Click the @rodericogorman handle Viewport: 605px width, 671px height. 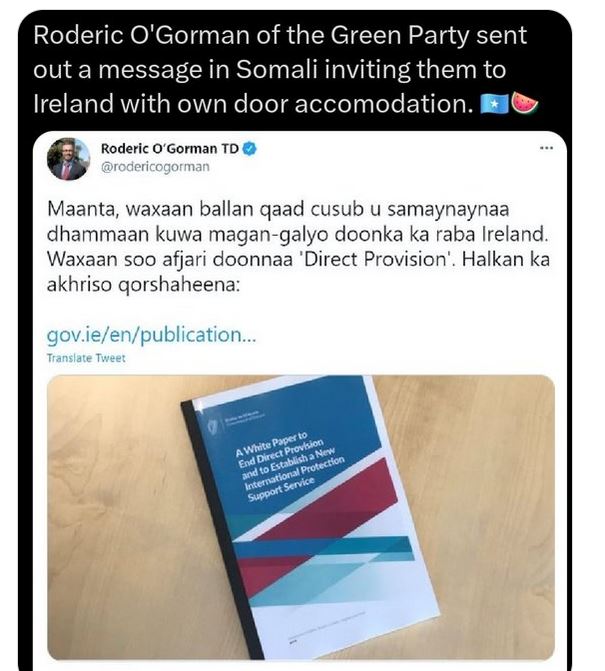click(x=155, y=166)
